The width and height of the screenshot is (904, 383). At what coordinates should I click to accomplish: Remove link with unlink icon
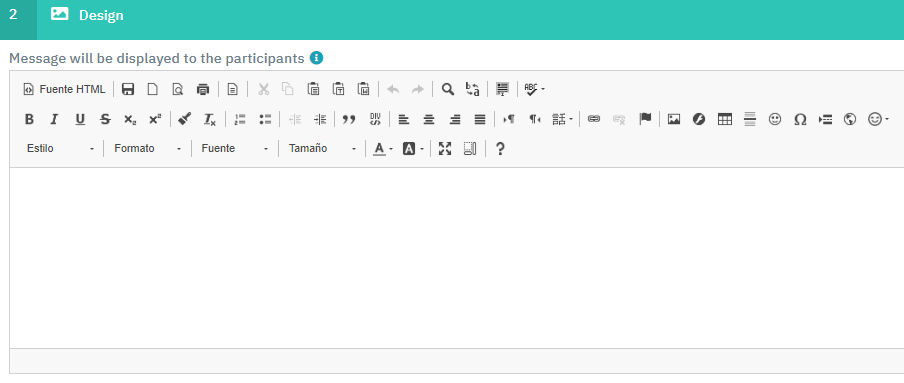(x=619, y=119)
